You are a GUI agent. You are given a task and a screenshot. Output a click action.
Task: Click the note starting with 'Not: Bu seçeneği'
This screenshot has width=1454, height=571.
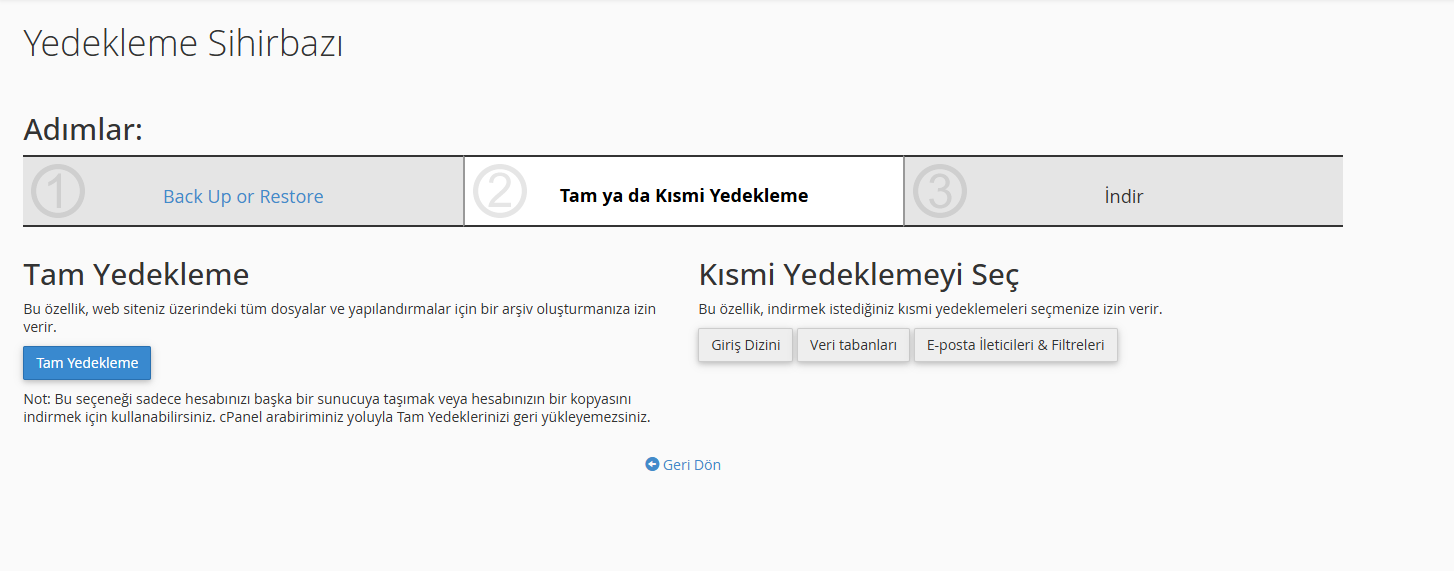(337, 407)
